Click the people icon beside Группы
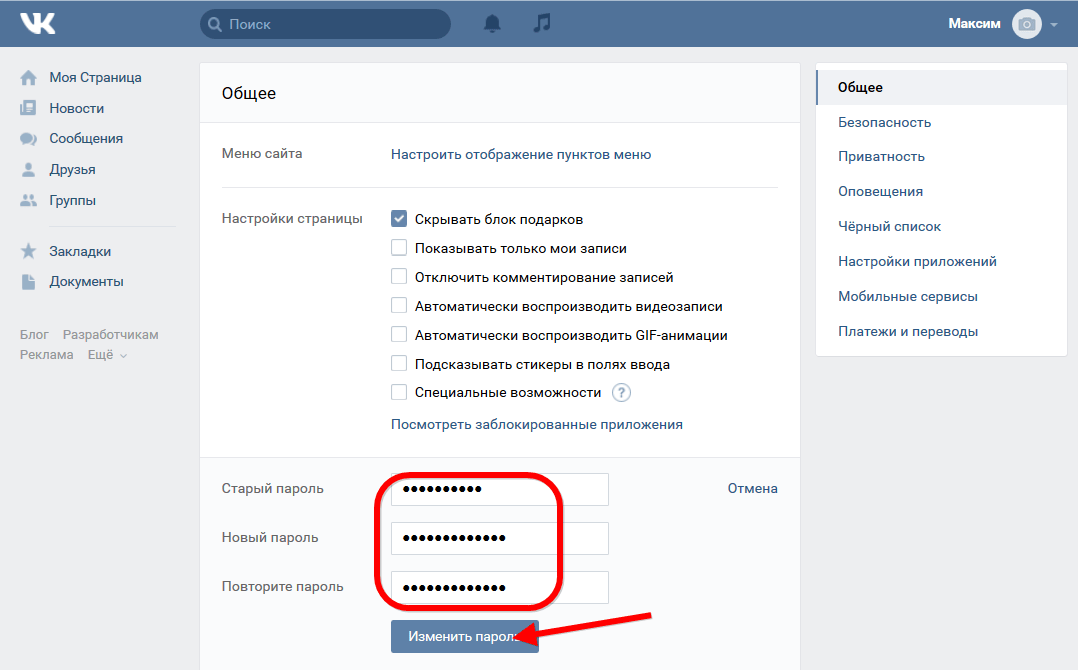This screenshot has height=670, width=1078. 28,200
